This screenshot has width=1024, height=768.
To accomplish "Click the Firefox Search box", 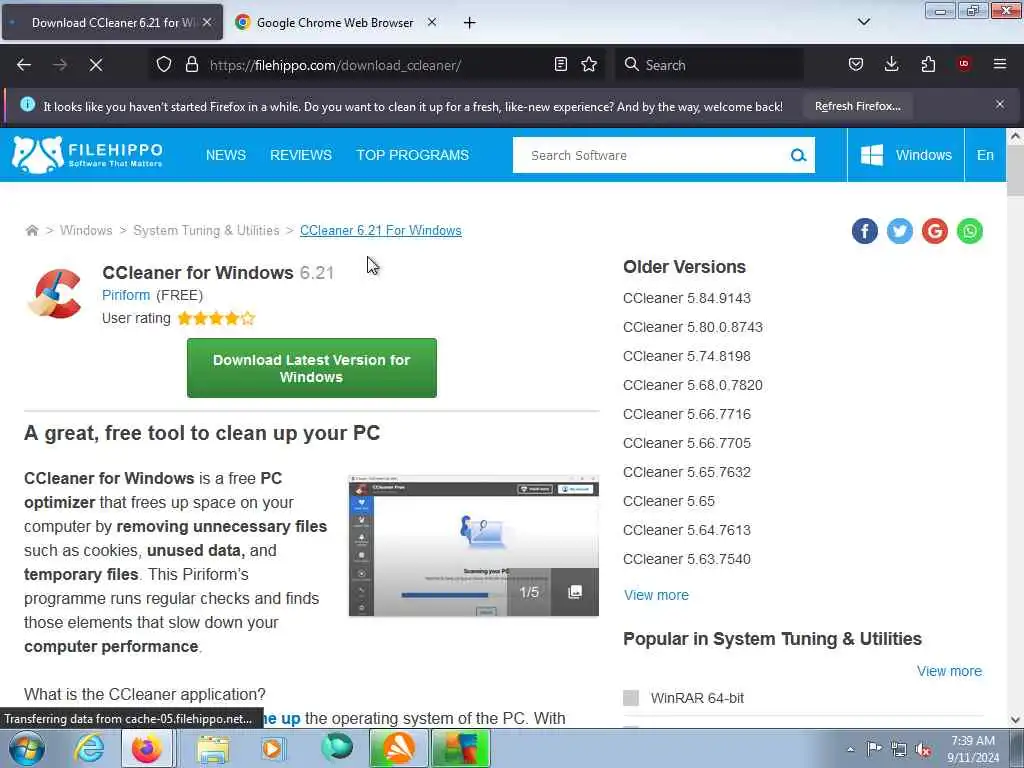I will point(710,65).
